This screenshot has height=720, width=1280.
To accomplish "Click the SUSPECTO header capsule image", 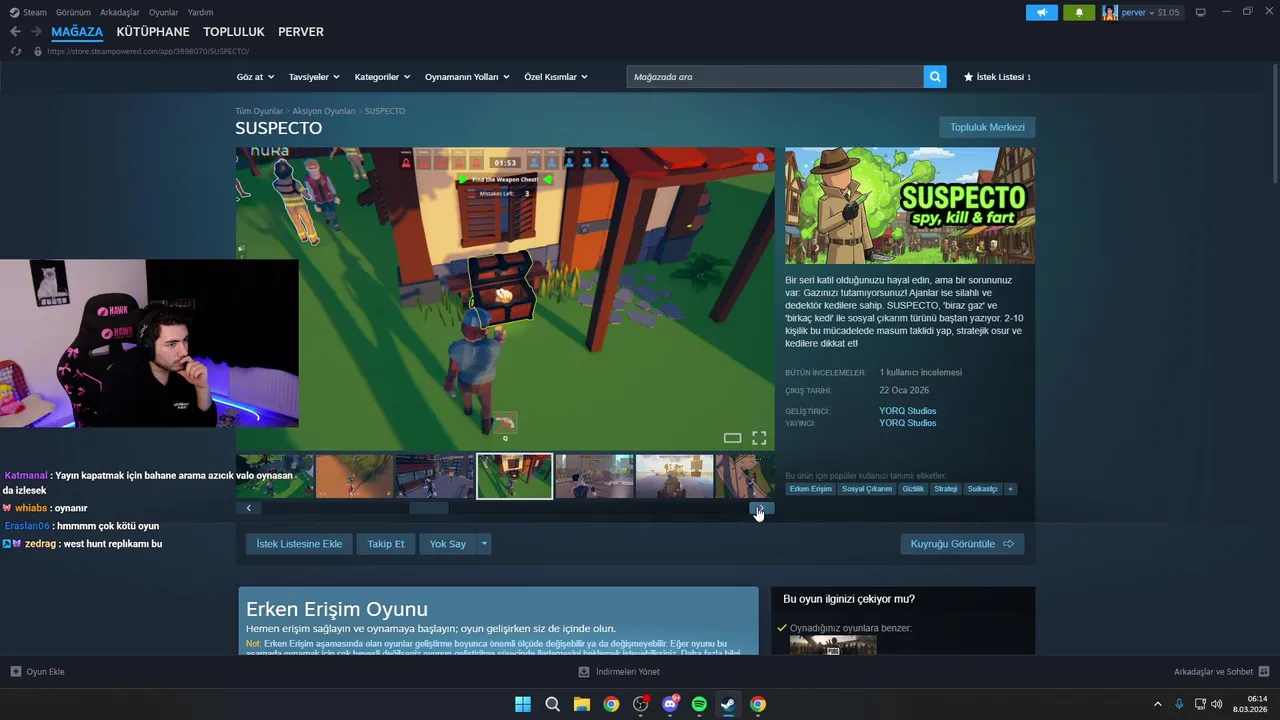I will [910, 205].
